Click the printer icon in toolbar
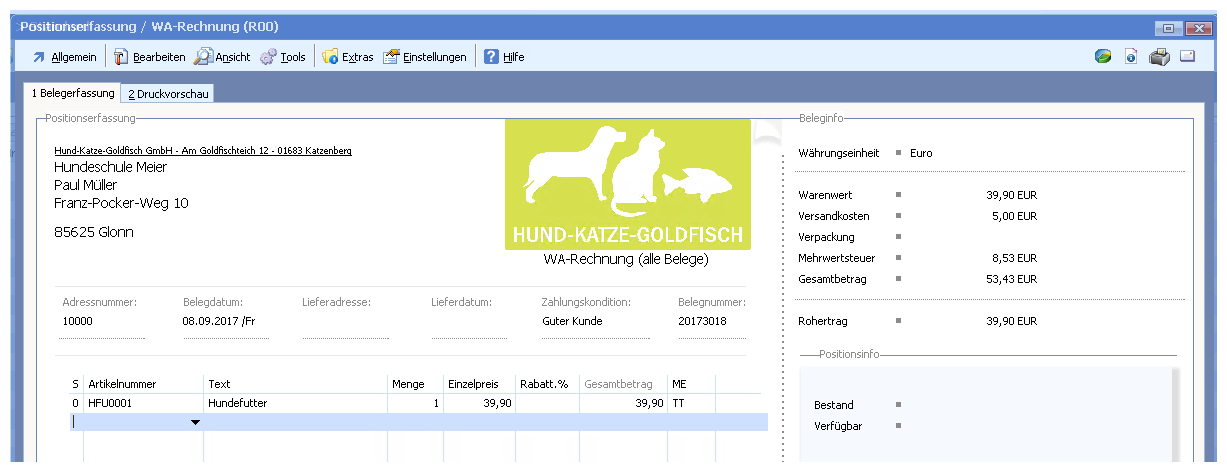Viewport: 1227px width, 472px height. pos(1159,57)
